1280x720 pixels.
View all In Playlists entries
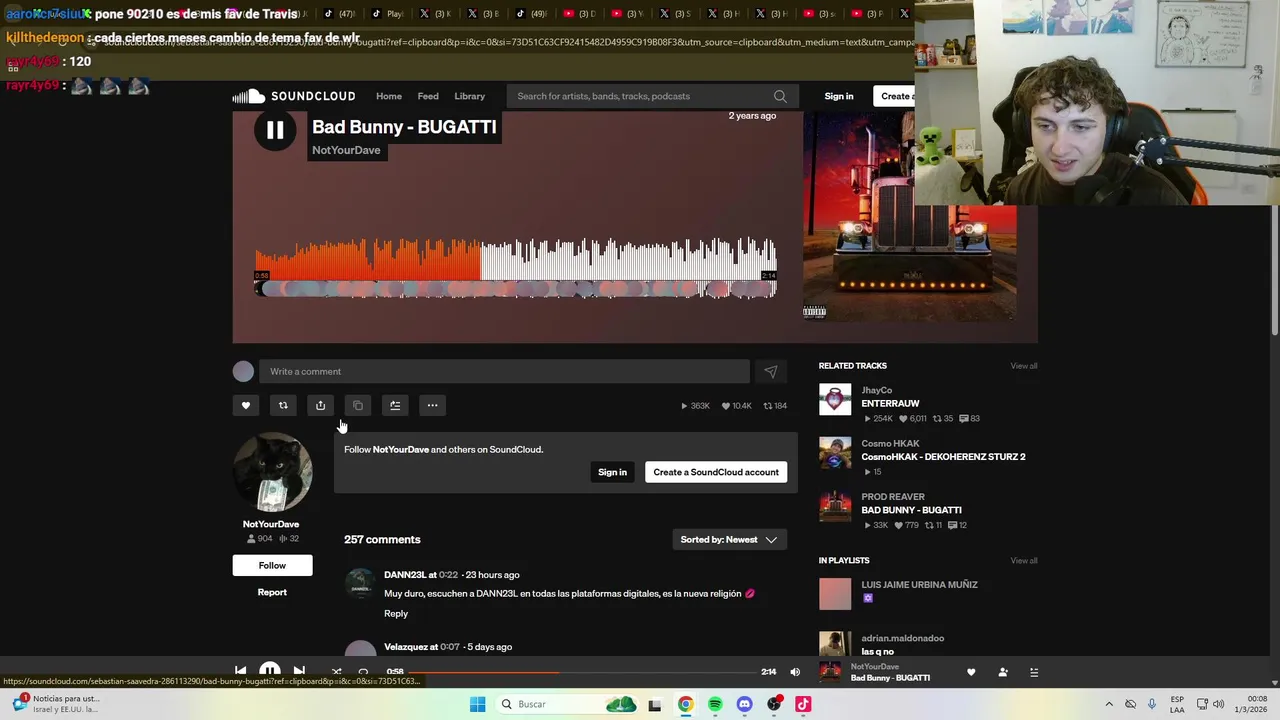tap(1024, 561)
